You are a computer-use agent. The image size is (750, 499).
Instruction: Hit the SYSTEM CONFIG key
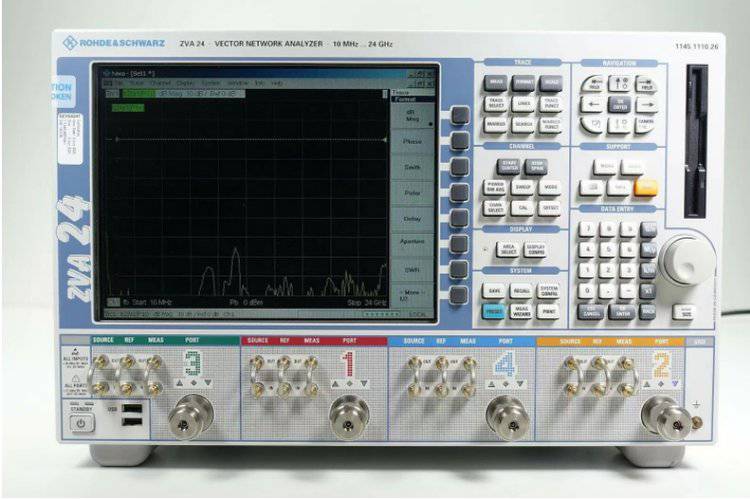[x=549, y=290]
